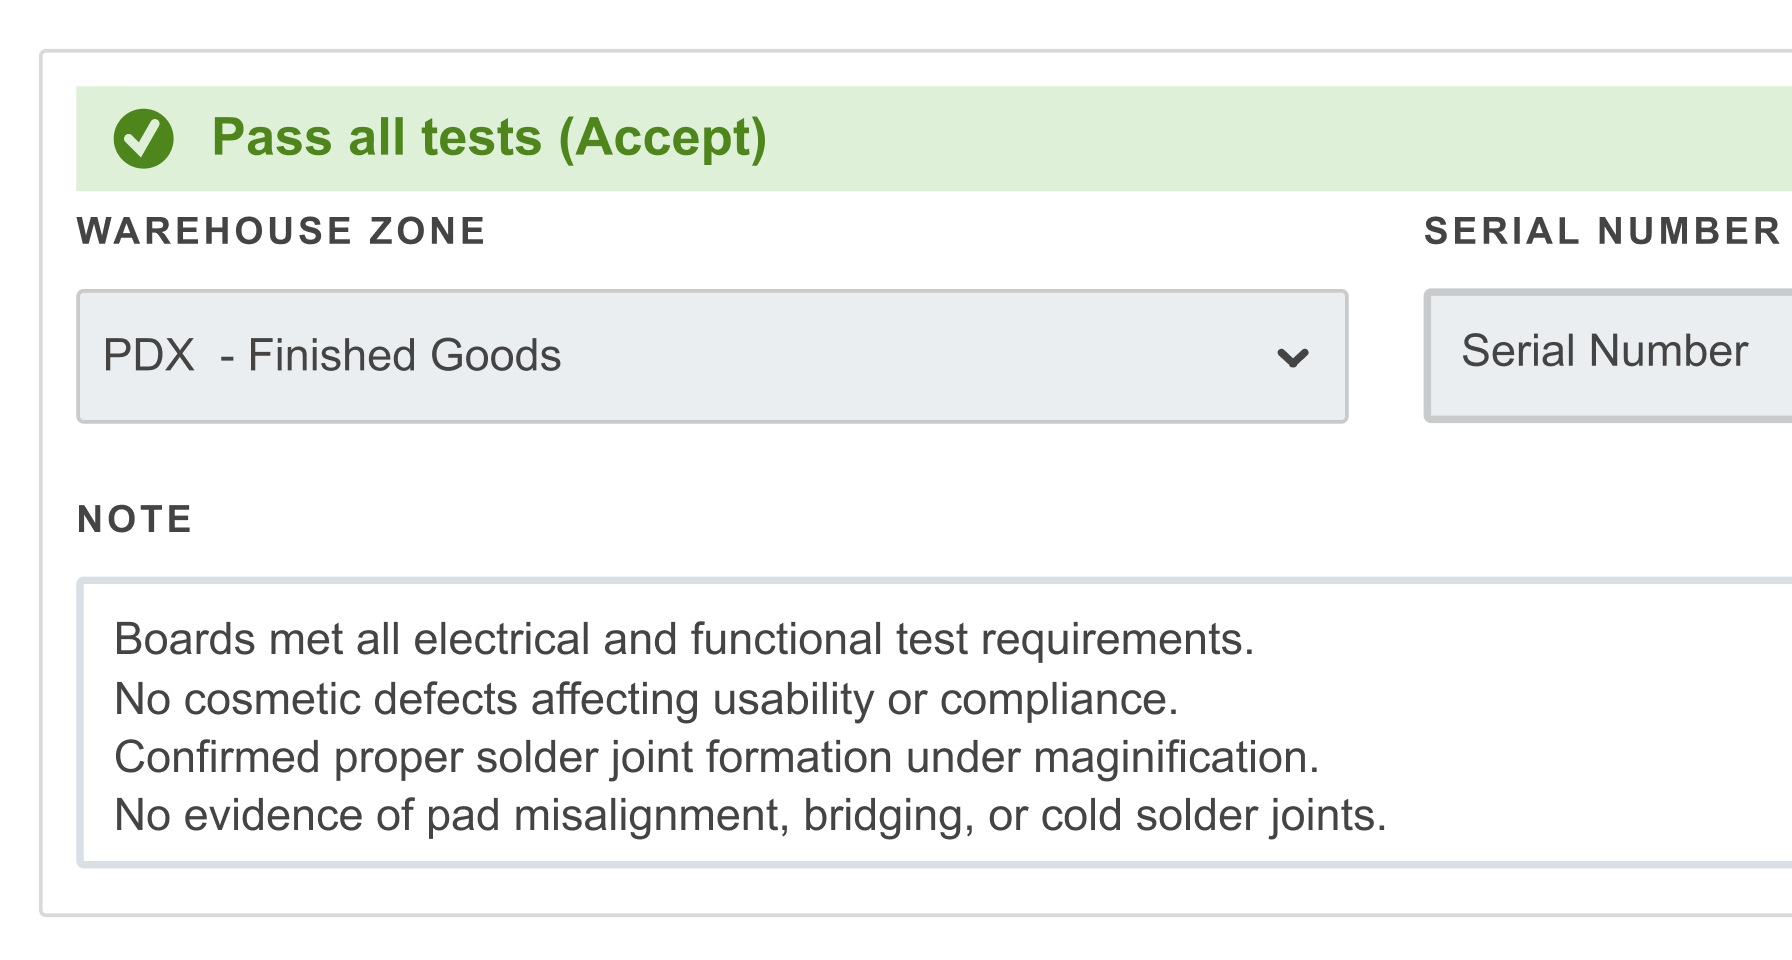Open the Warehouse Zone dropdown
The image size is (1792, 960).
pyautogui.click(x=712, y=356)
